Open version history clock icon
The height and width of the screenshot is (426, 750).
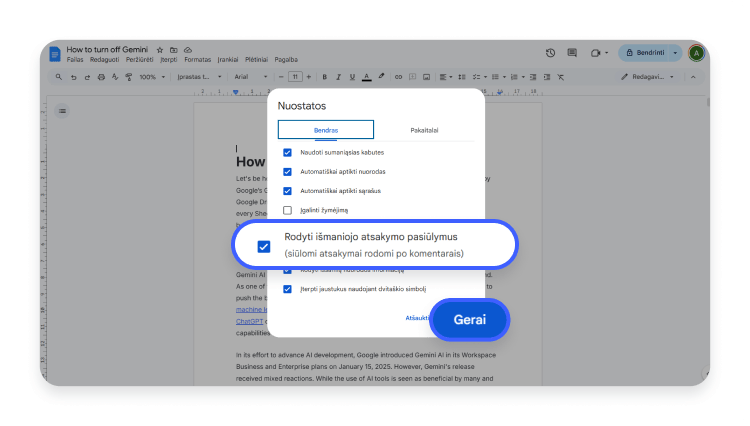551,53
